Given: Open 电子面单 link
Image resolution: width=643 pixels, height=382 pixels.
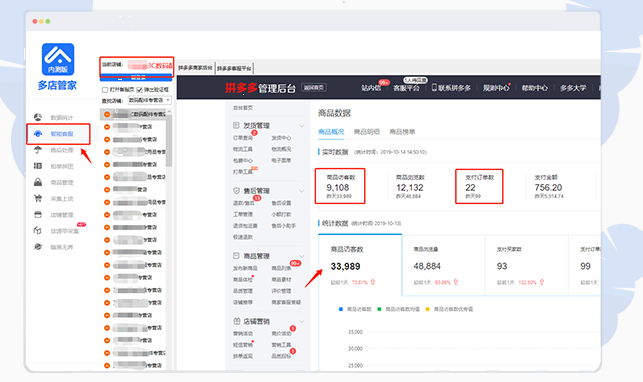Looking at the screenshot, I should 281,160.
